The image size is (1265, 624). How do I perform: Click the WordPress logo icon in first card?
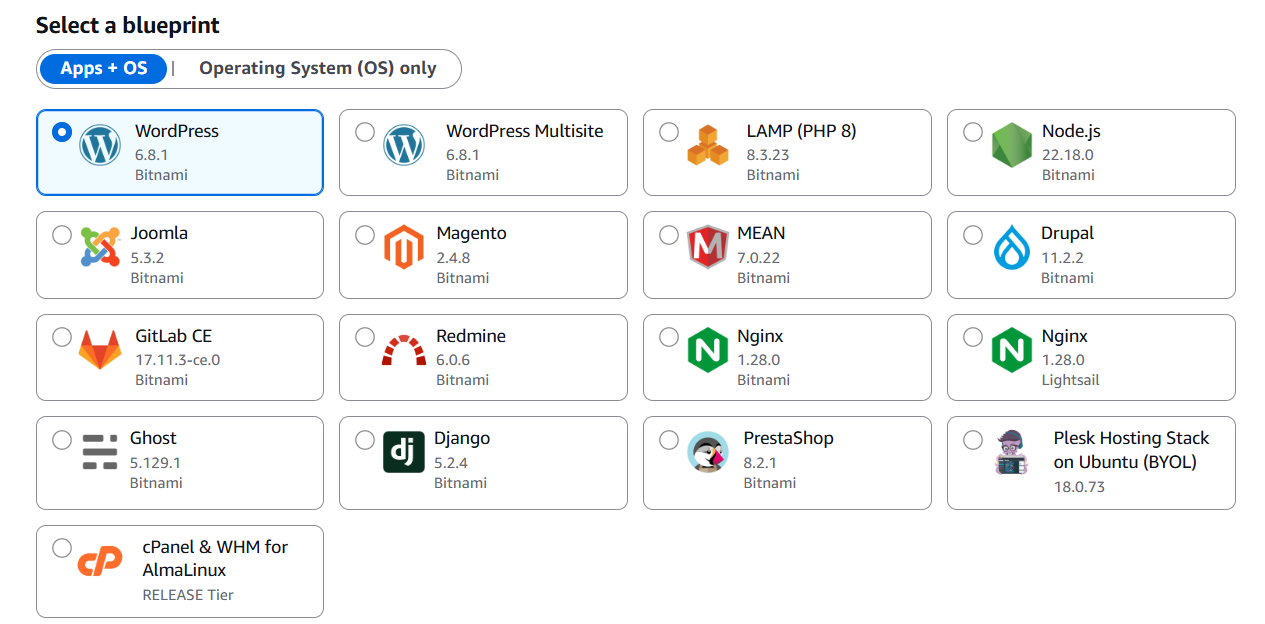tap(100, 145)
